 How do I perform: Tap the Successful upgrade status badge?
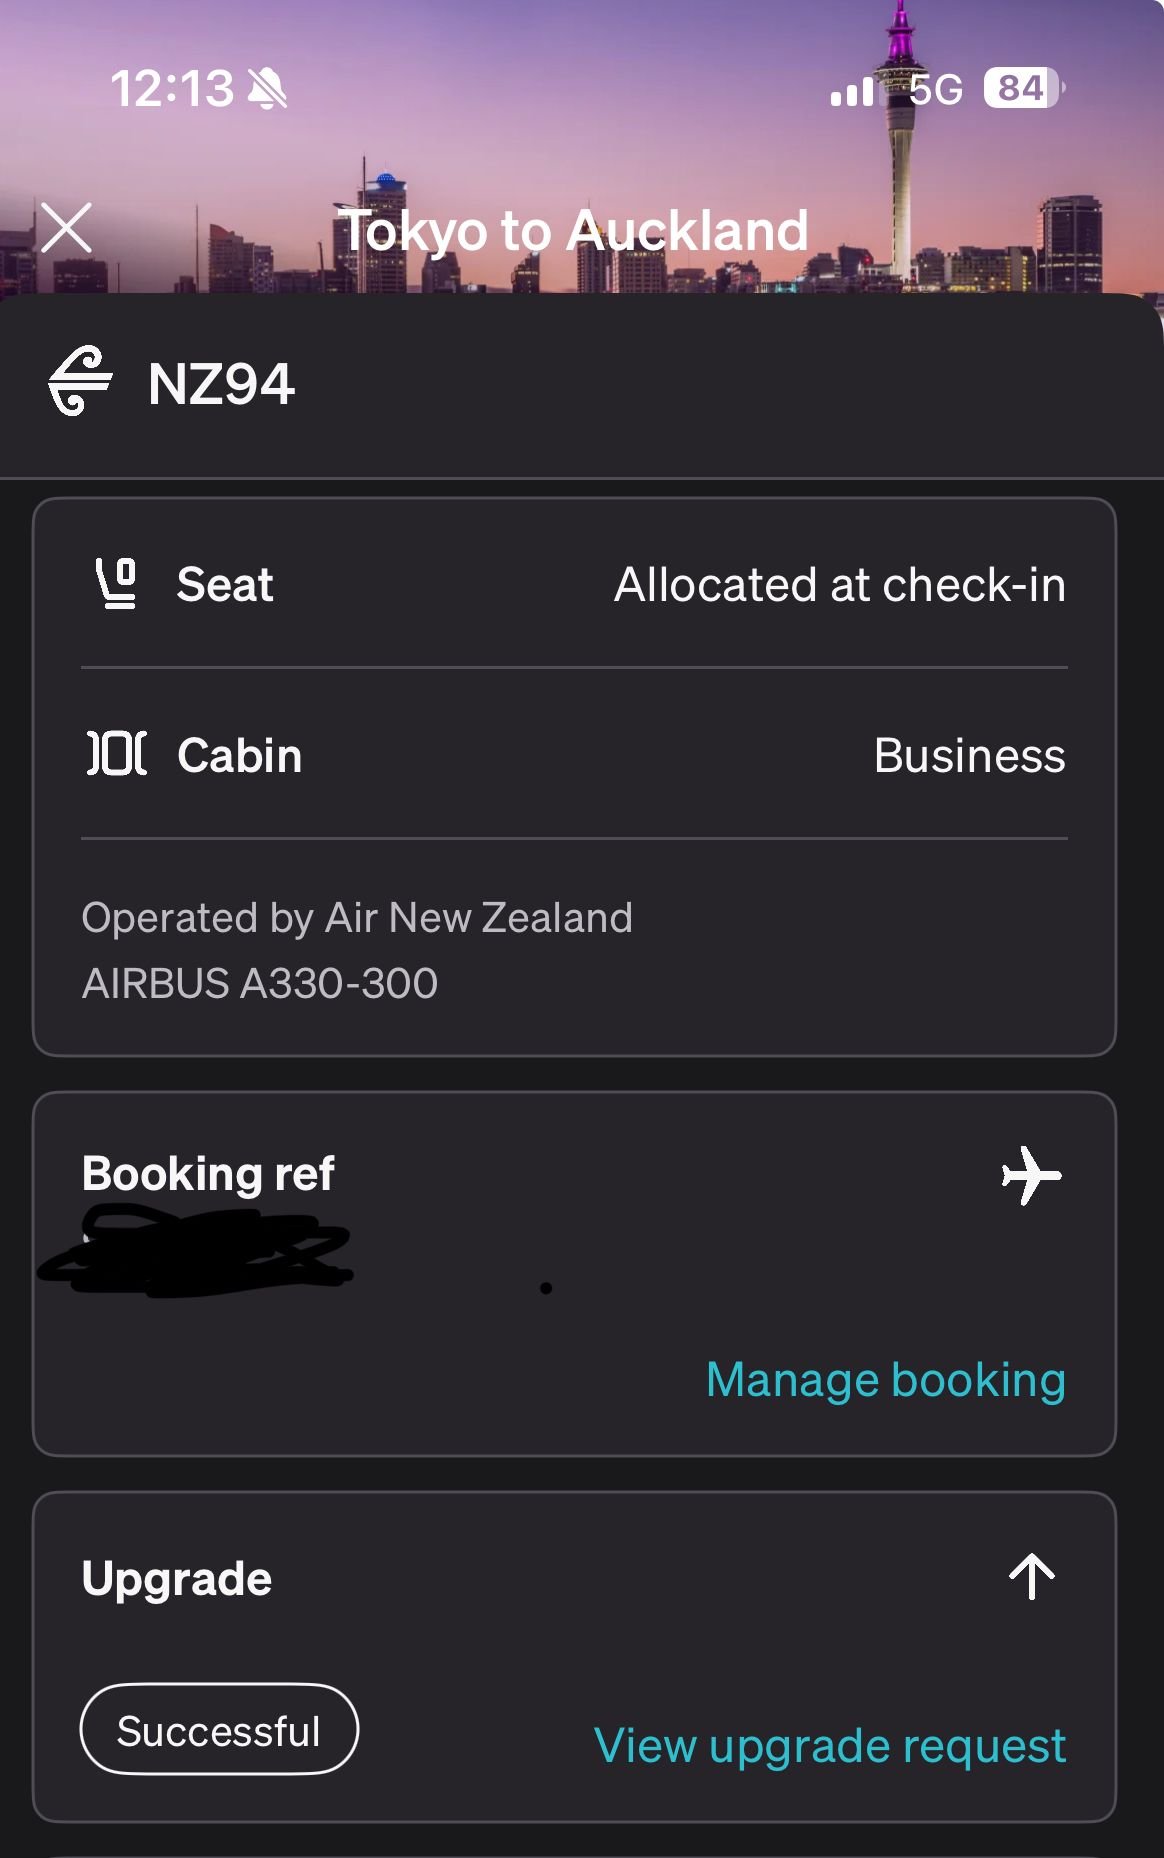[219, 1730]
